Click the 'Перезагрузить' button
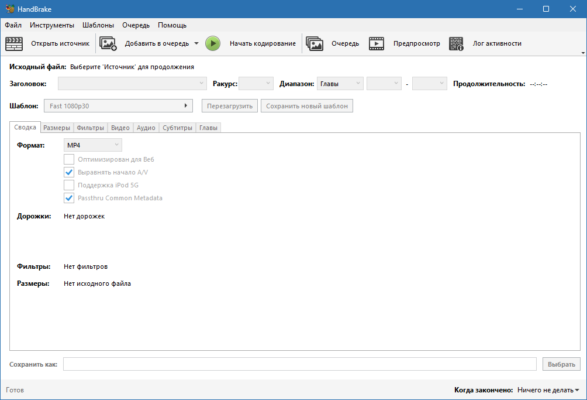The image size is (587, 400). tap(229, 106)
